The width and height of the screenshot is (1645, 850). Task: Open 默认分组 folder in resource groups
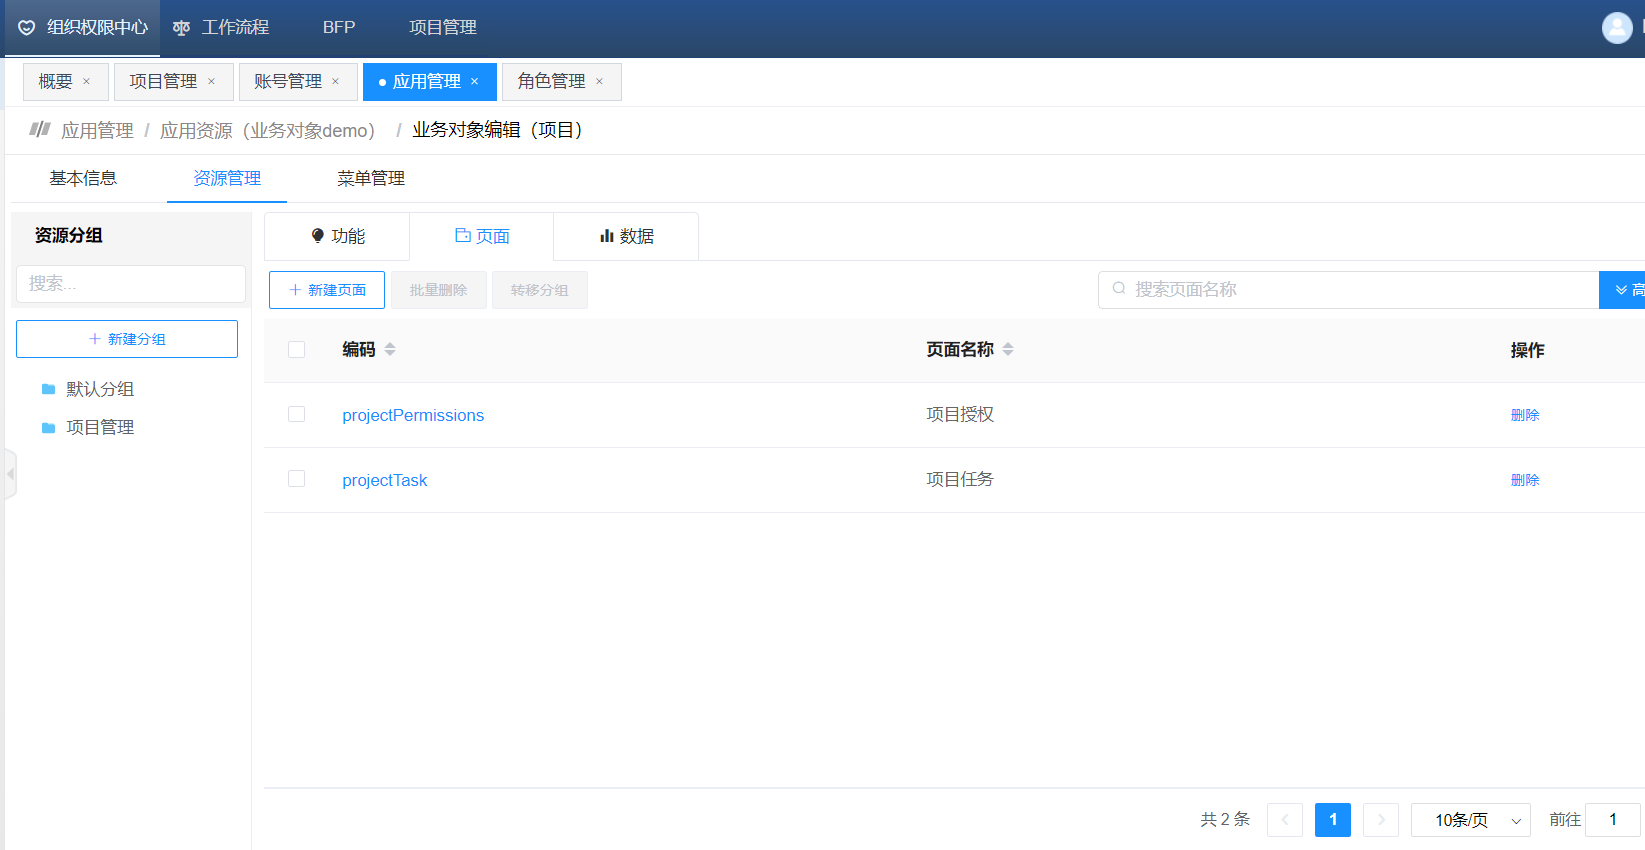pyautogui.click(x=99, y=389)
